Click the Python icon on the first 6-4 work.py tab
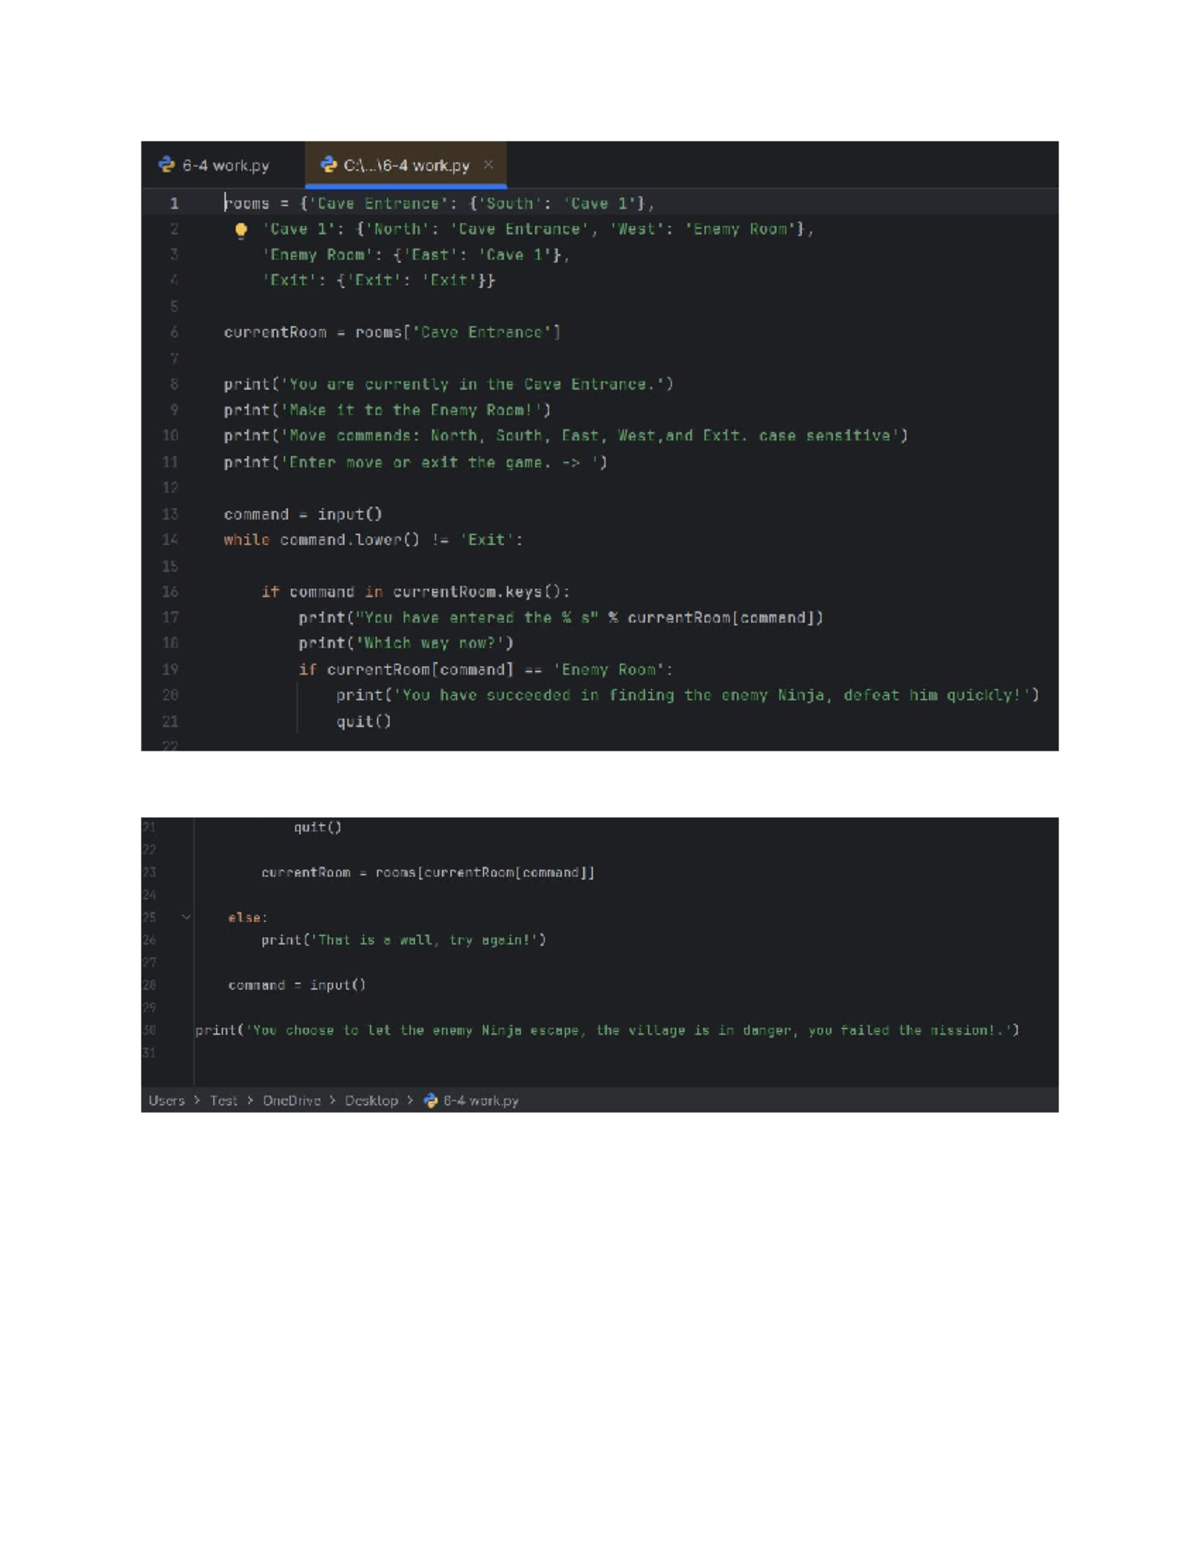This screenshot has height=1553, width=1200. point(167,165)
